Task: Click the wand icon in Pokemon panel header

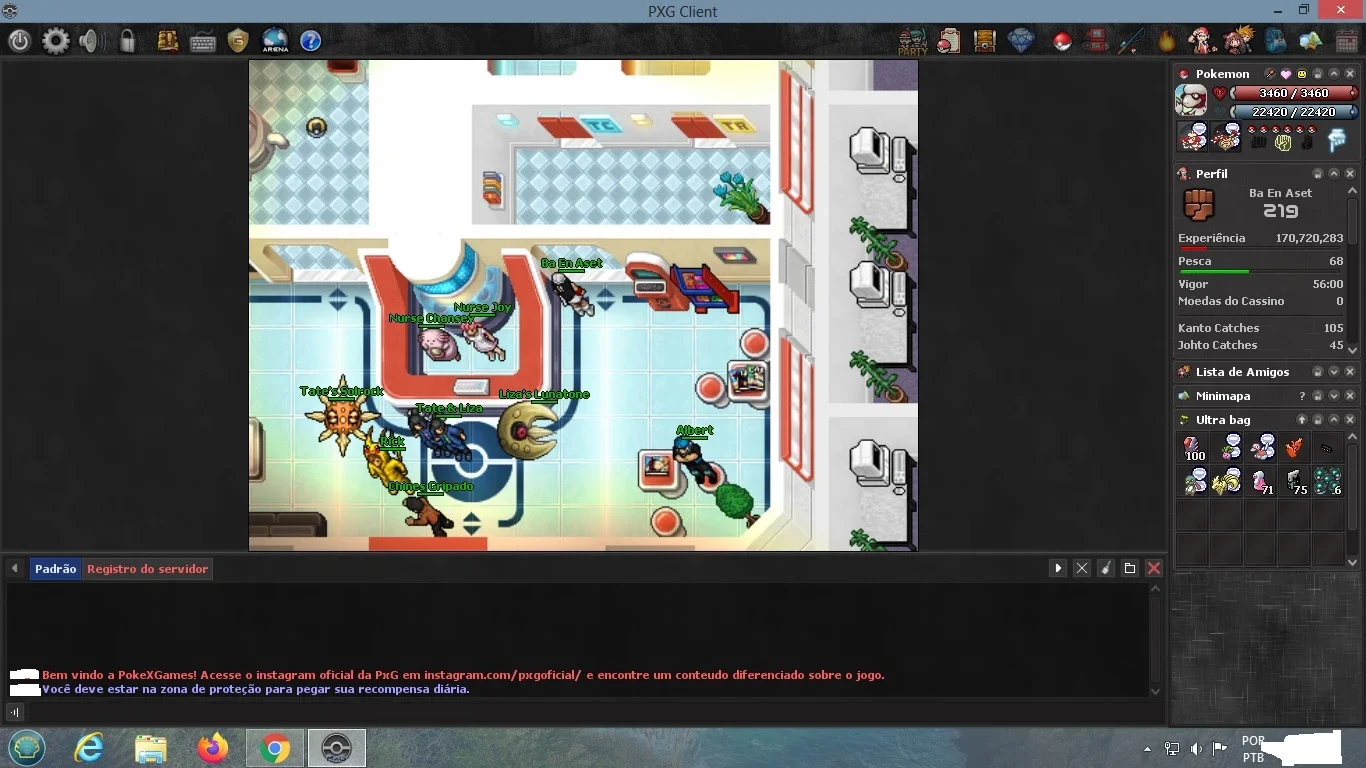Action: pos(1270,74)
